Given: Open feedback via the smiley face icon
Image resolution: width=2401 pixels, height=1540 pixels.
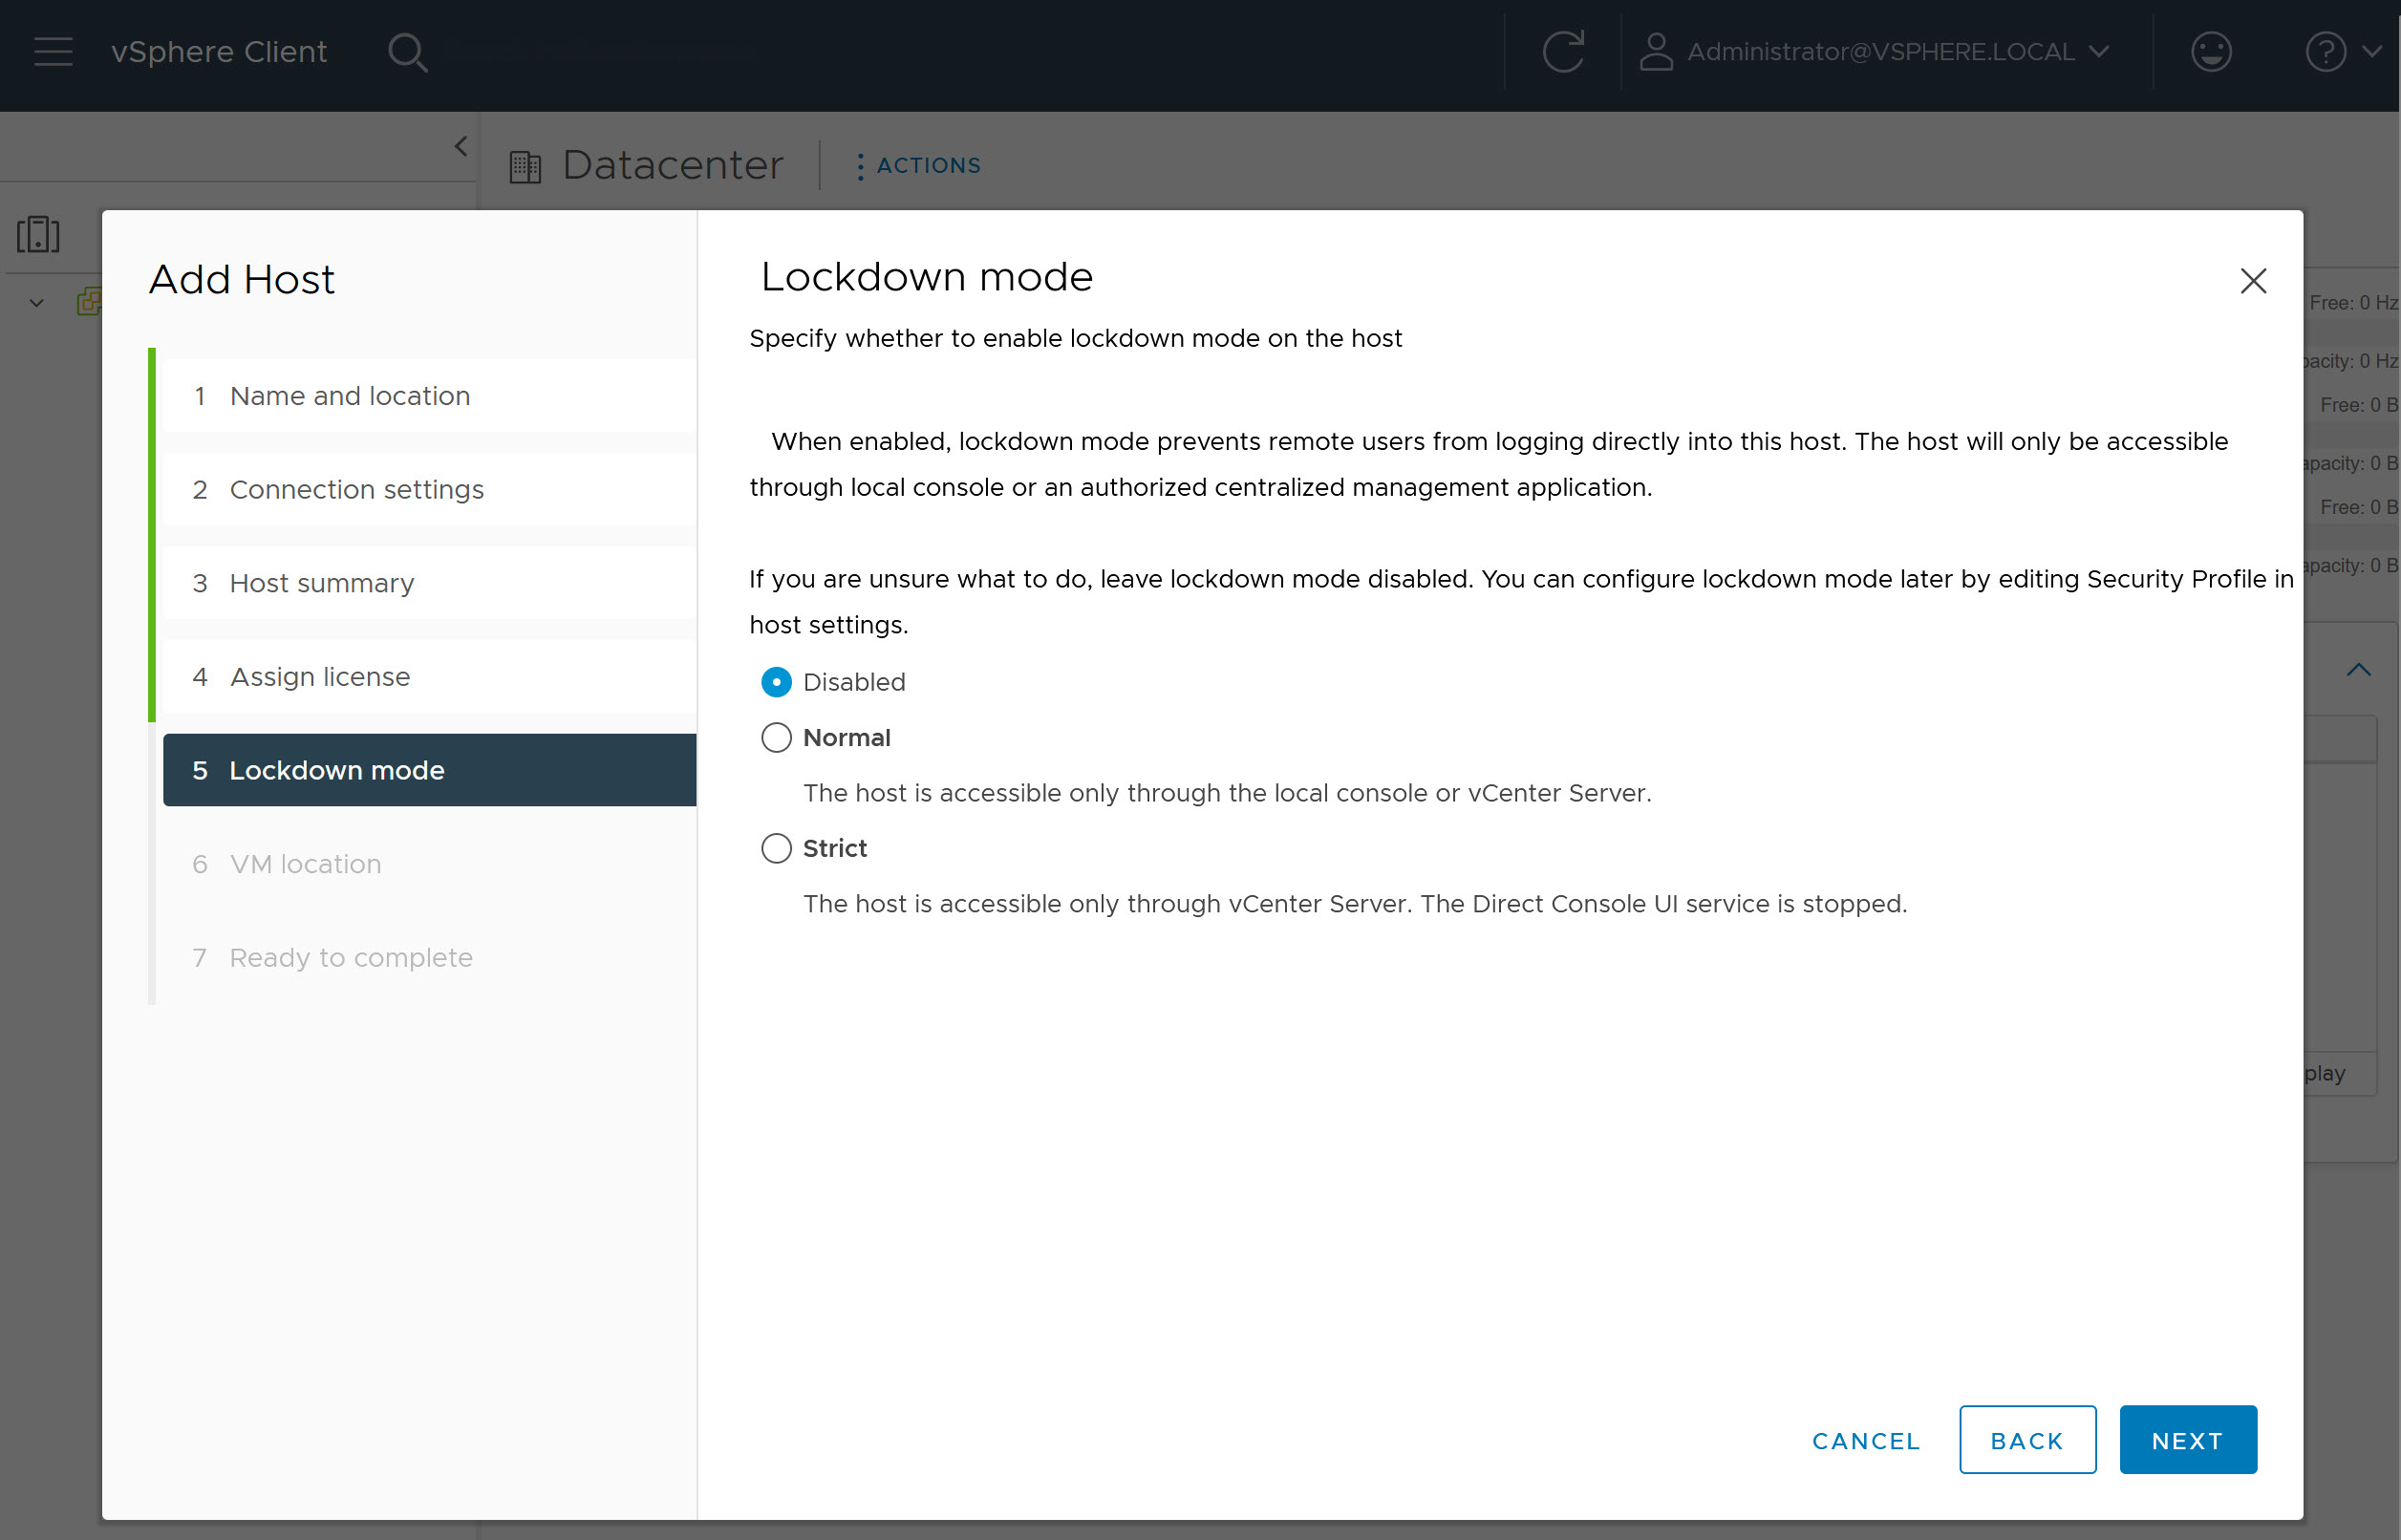Looking at the screenshot, I should [2212, 52].
